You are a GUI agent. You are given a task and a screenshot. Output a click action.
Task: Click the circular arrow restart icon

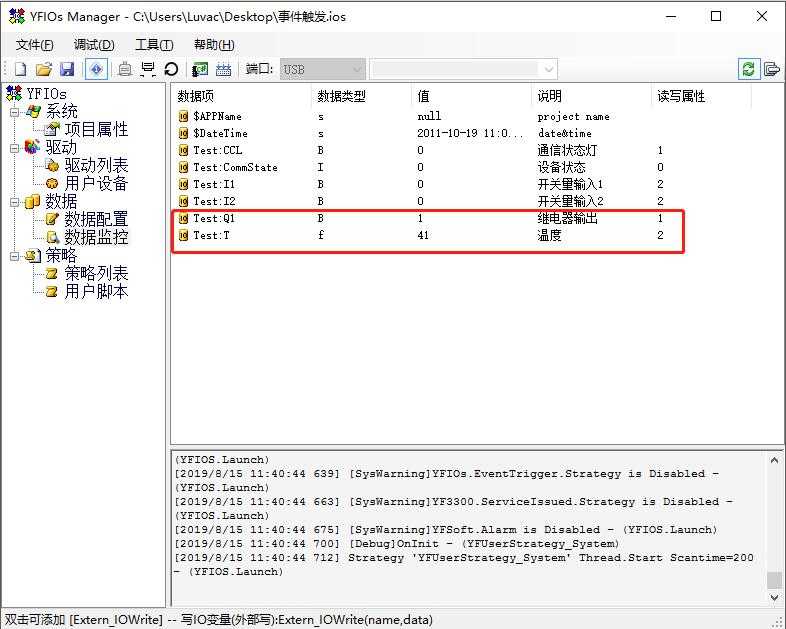pos(171,69)
